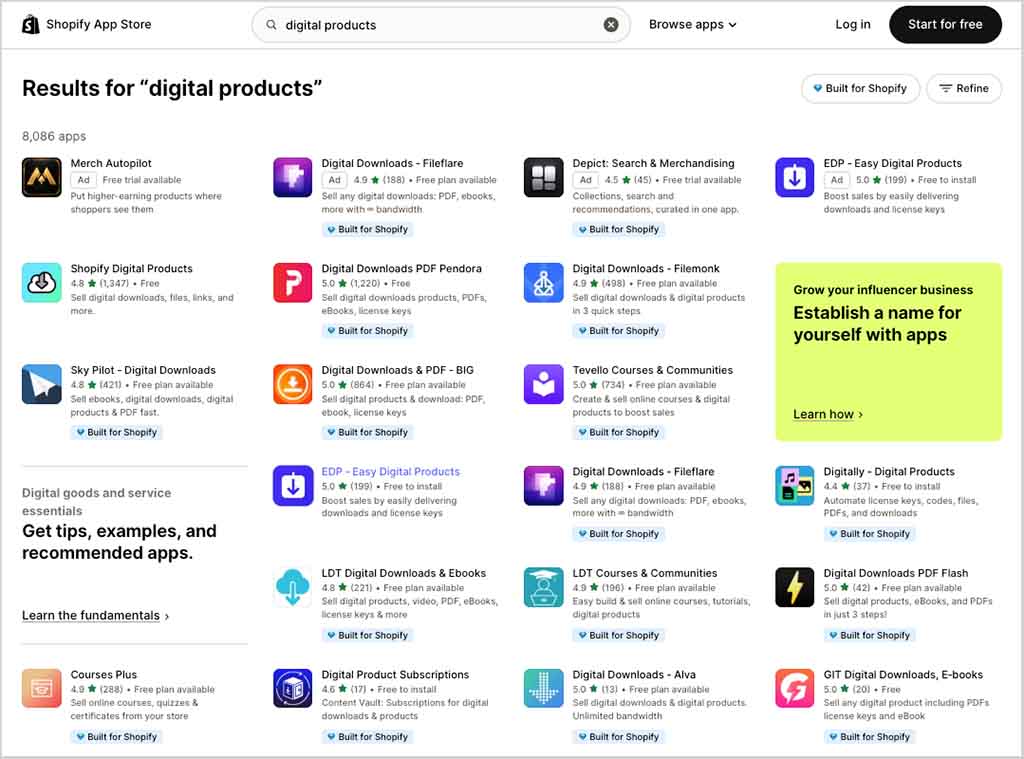Screen dimensions: 1024x759
Task: Open Digital Downloads PDF Flash lightning icon
Action: pyautogui.click(x=795, y=587)
